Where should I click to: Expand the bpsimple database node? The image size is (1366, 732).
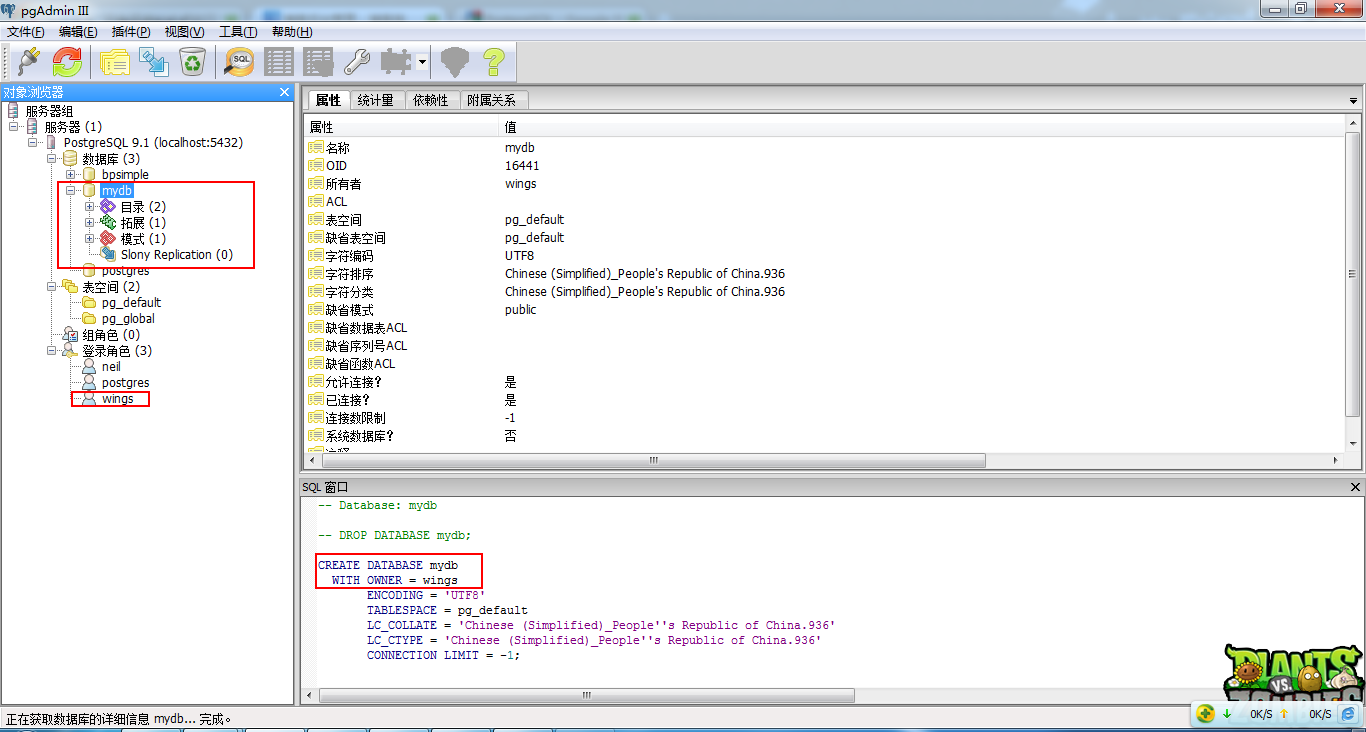point(71,175)
